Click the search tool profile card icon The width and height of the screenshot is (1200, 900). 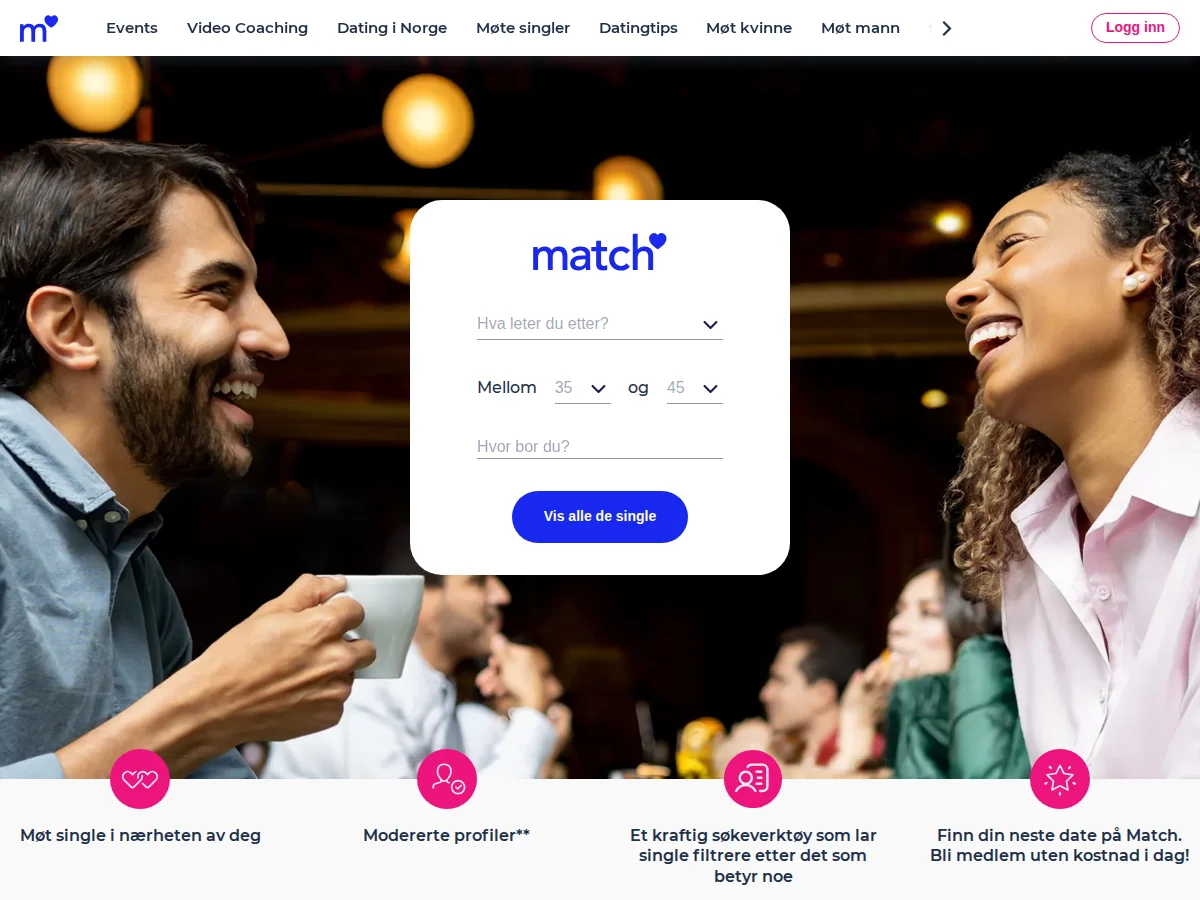pyautogui.click(x=753, y=779)
